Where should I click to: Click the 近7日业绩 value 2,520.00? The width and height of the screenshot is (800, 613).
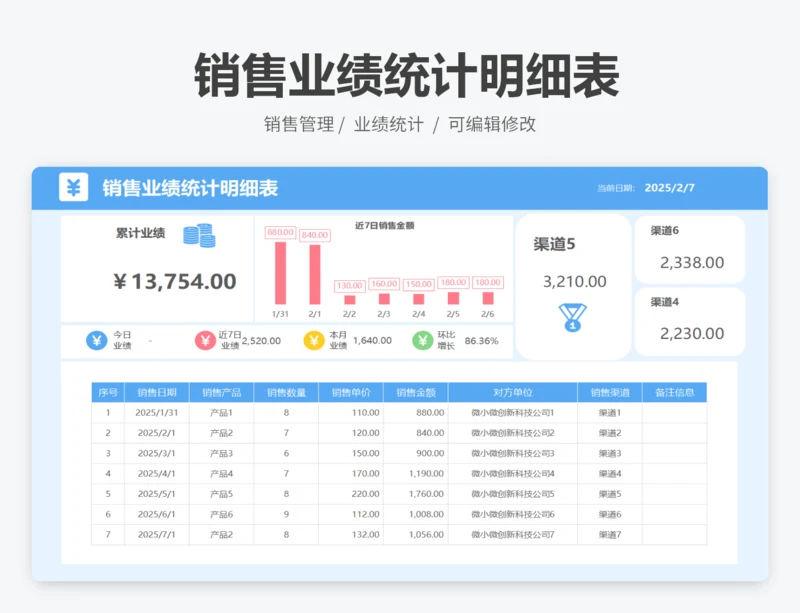(261, 340)
